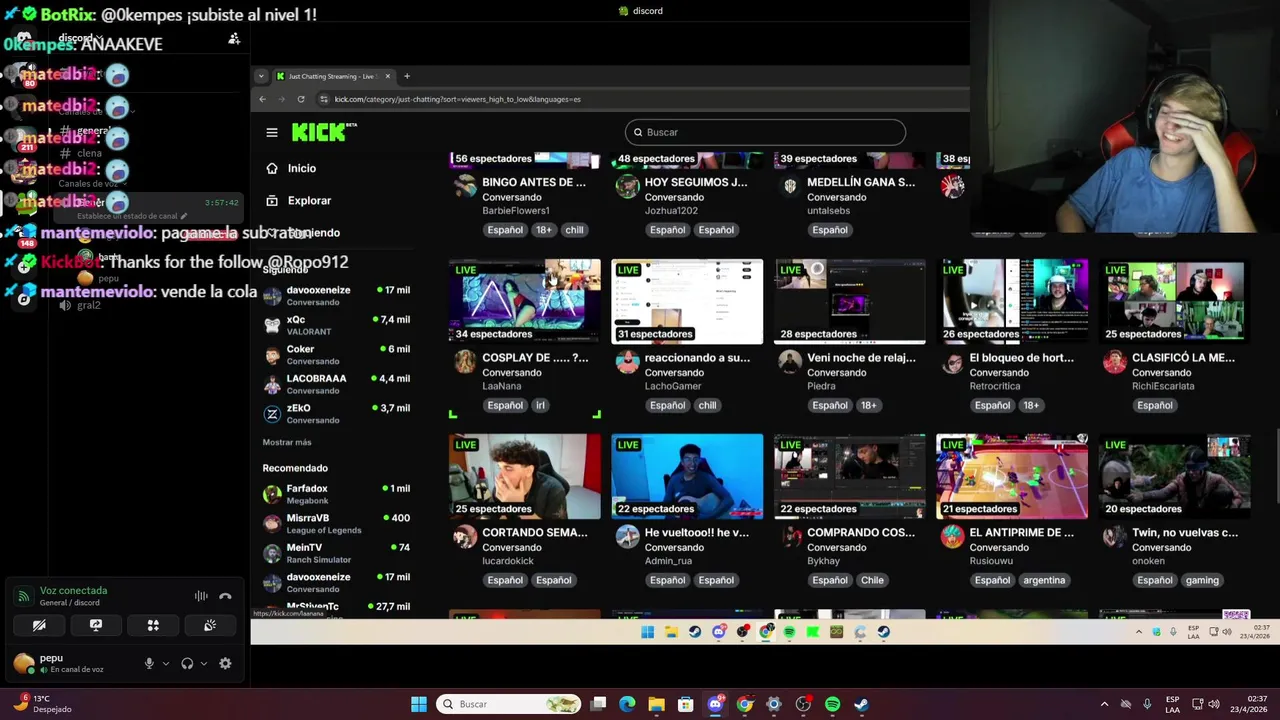1280x720 pixels.
Task: Open the COSPLAY DE stream thumbnail
Action: click(x=525, y=301)
